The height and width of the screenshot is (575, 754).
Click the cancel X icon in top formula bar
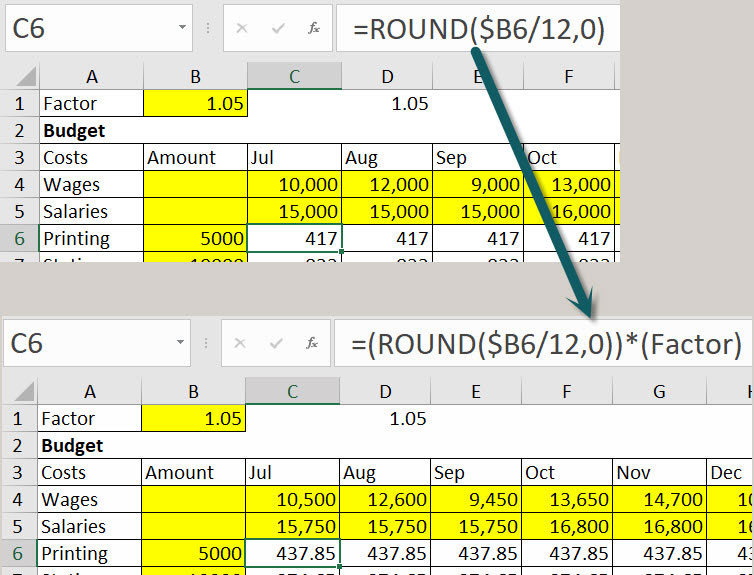pyautogui.click(x=242, y=28)
